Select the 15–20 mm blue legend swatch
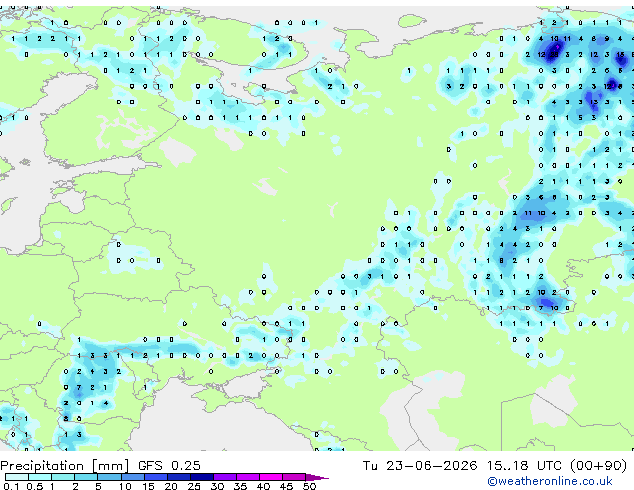This screenshot has height=490, width=634. (155, 477)
